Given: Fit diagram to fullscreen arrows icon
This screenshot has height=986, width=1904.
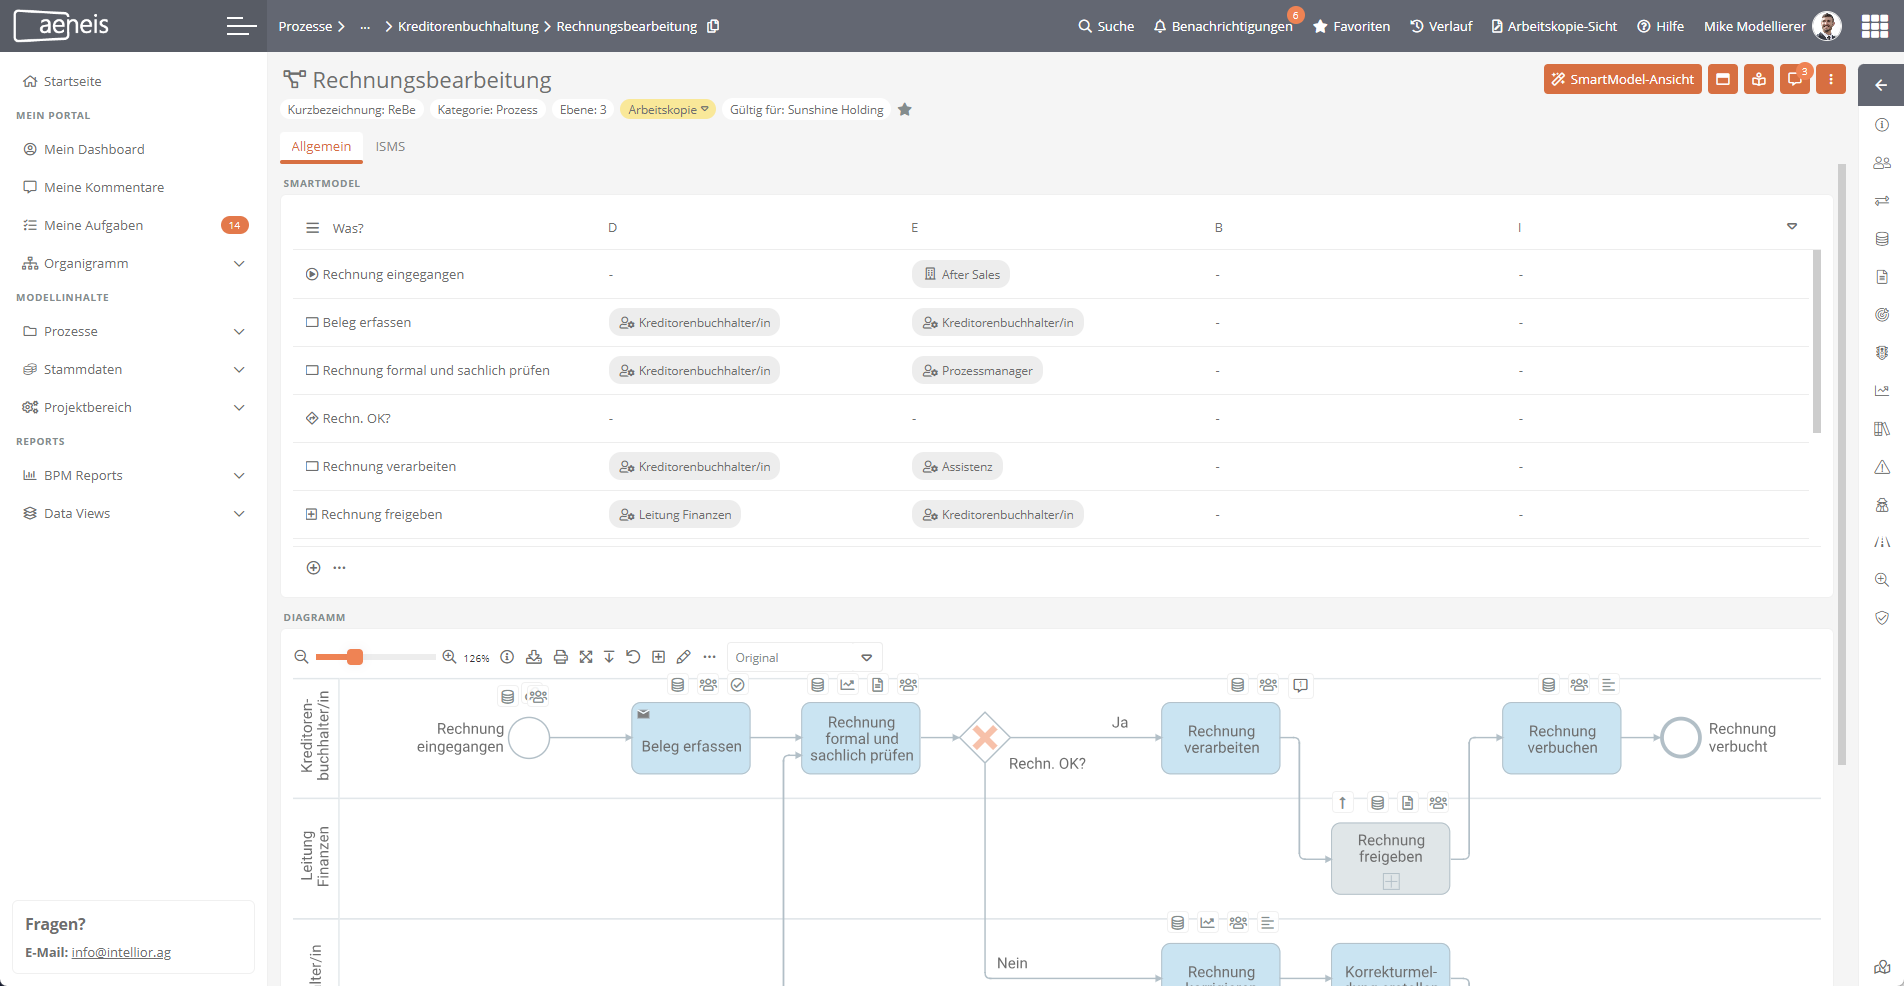Looking at the screenshot, I should (x=586, y=657).
